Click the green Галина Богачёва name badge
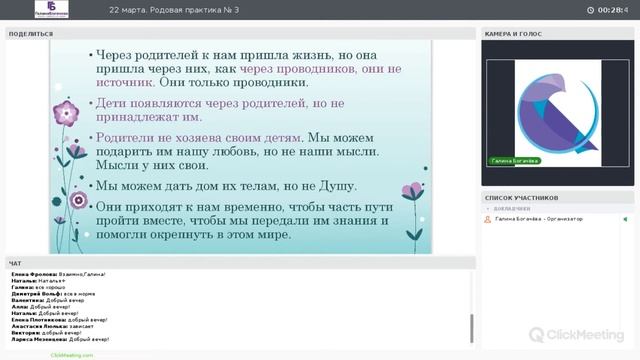This screenshot has width=640, height=360. tap(514, 161)
